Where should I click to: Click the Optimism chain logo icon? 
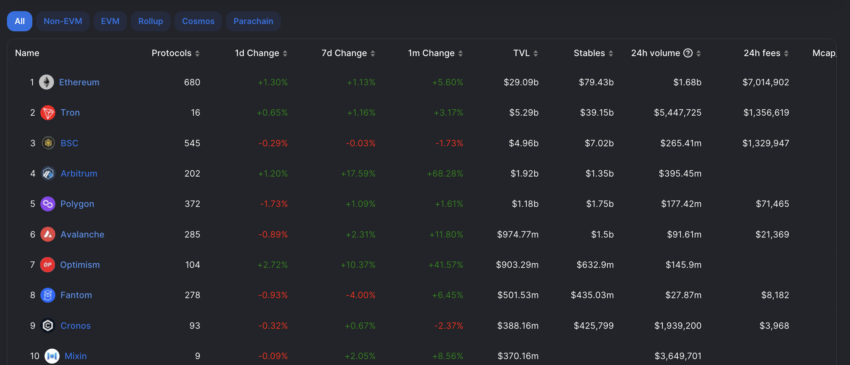point(48,265)
